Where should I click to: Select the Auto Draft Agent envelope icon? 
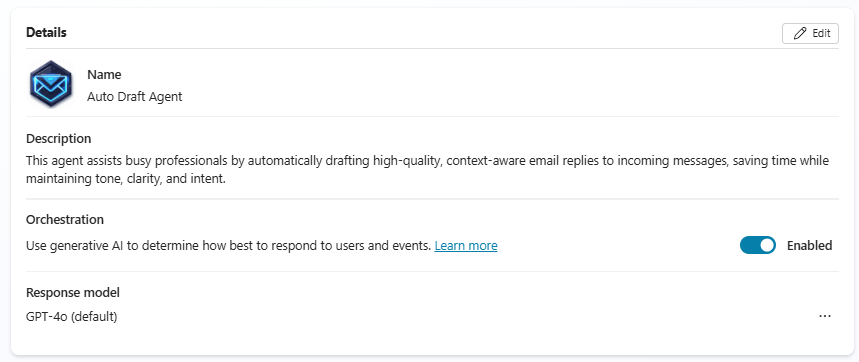tap(50, 84)
